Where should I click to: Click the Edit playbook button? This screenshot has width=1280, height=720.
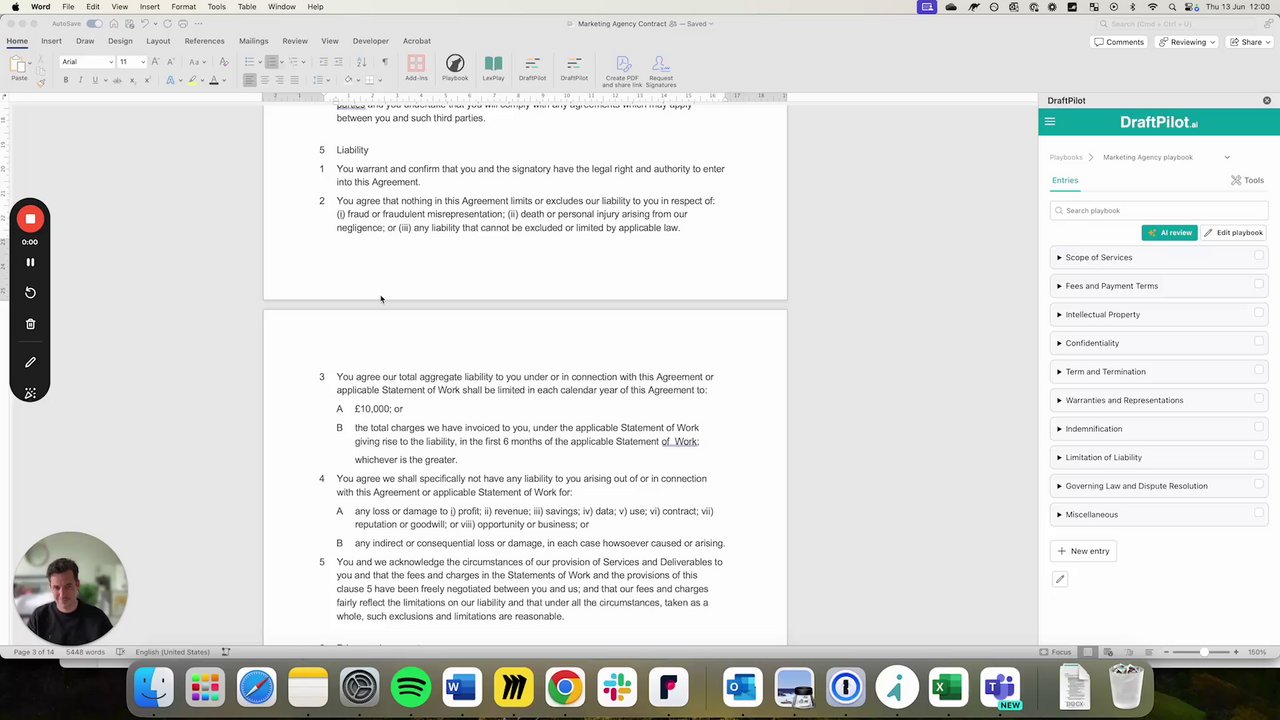click(x=1233, y=233)
